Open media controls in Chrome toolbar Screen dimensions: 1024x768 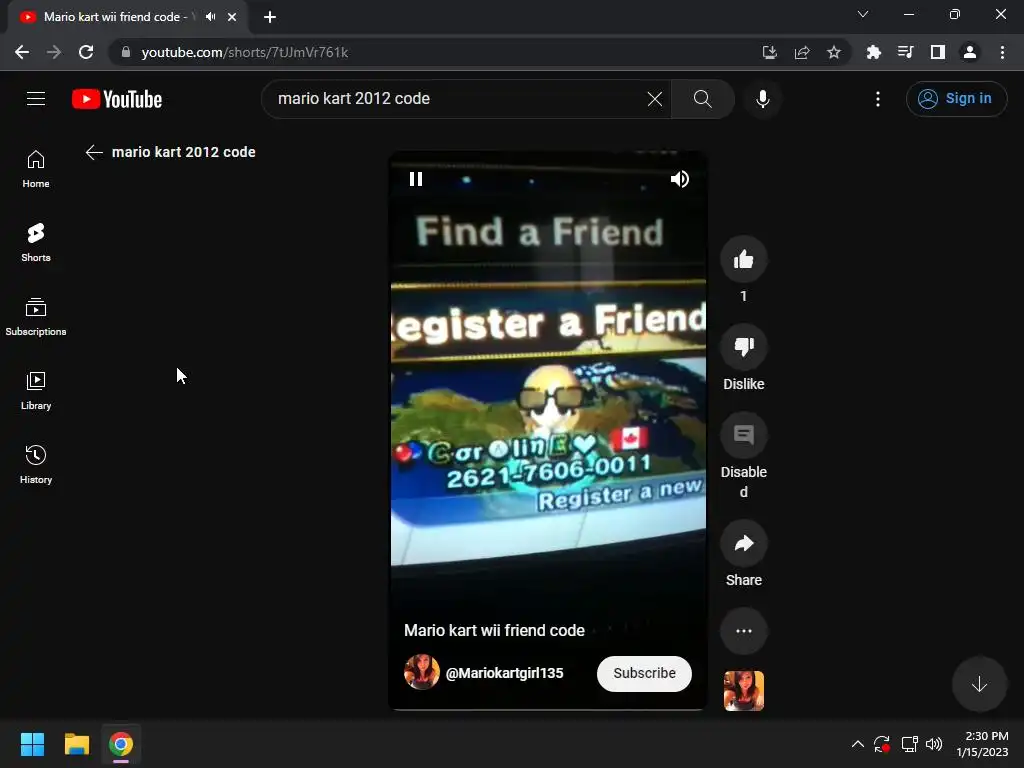pyautogui.click(x=905, y=52)
